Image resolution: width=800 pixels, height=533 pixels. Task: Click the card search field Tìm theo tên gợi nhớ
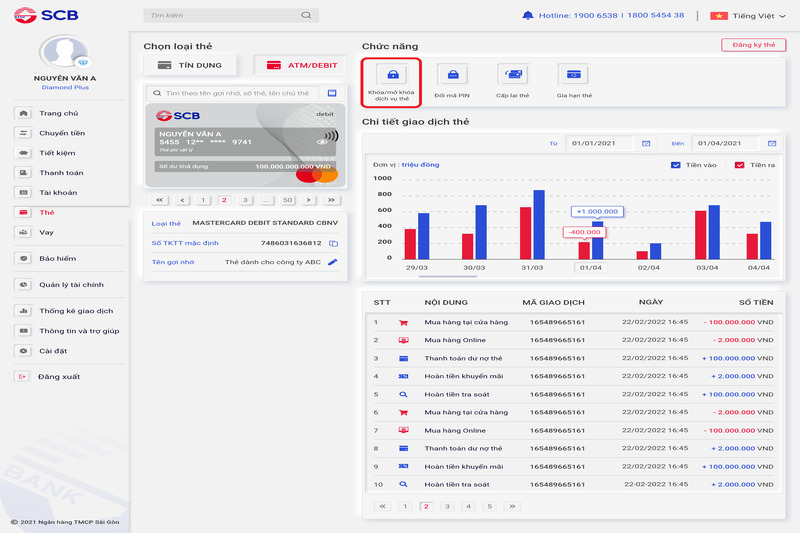point(233,93)
